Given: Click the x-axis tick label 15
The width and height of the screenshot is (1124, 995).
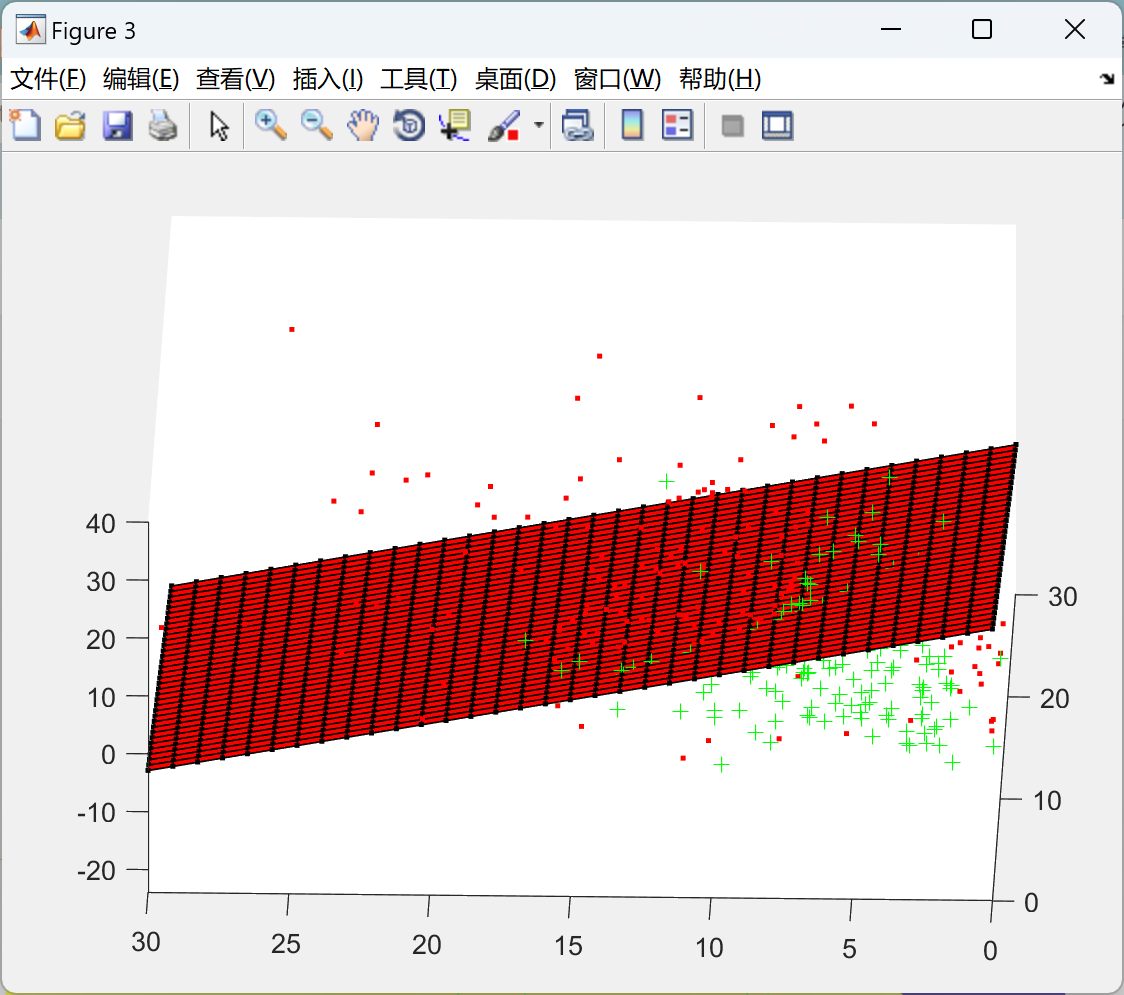Looking at the screenshot, I should pyautogui.click(x=568, y=946).
